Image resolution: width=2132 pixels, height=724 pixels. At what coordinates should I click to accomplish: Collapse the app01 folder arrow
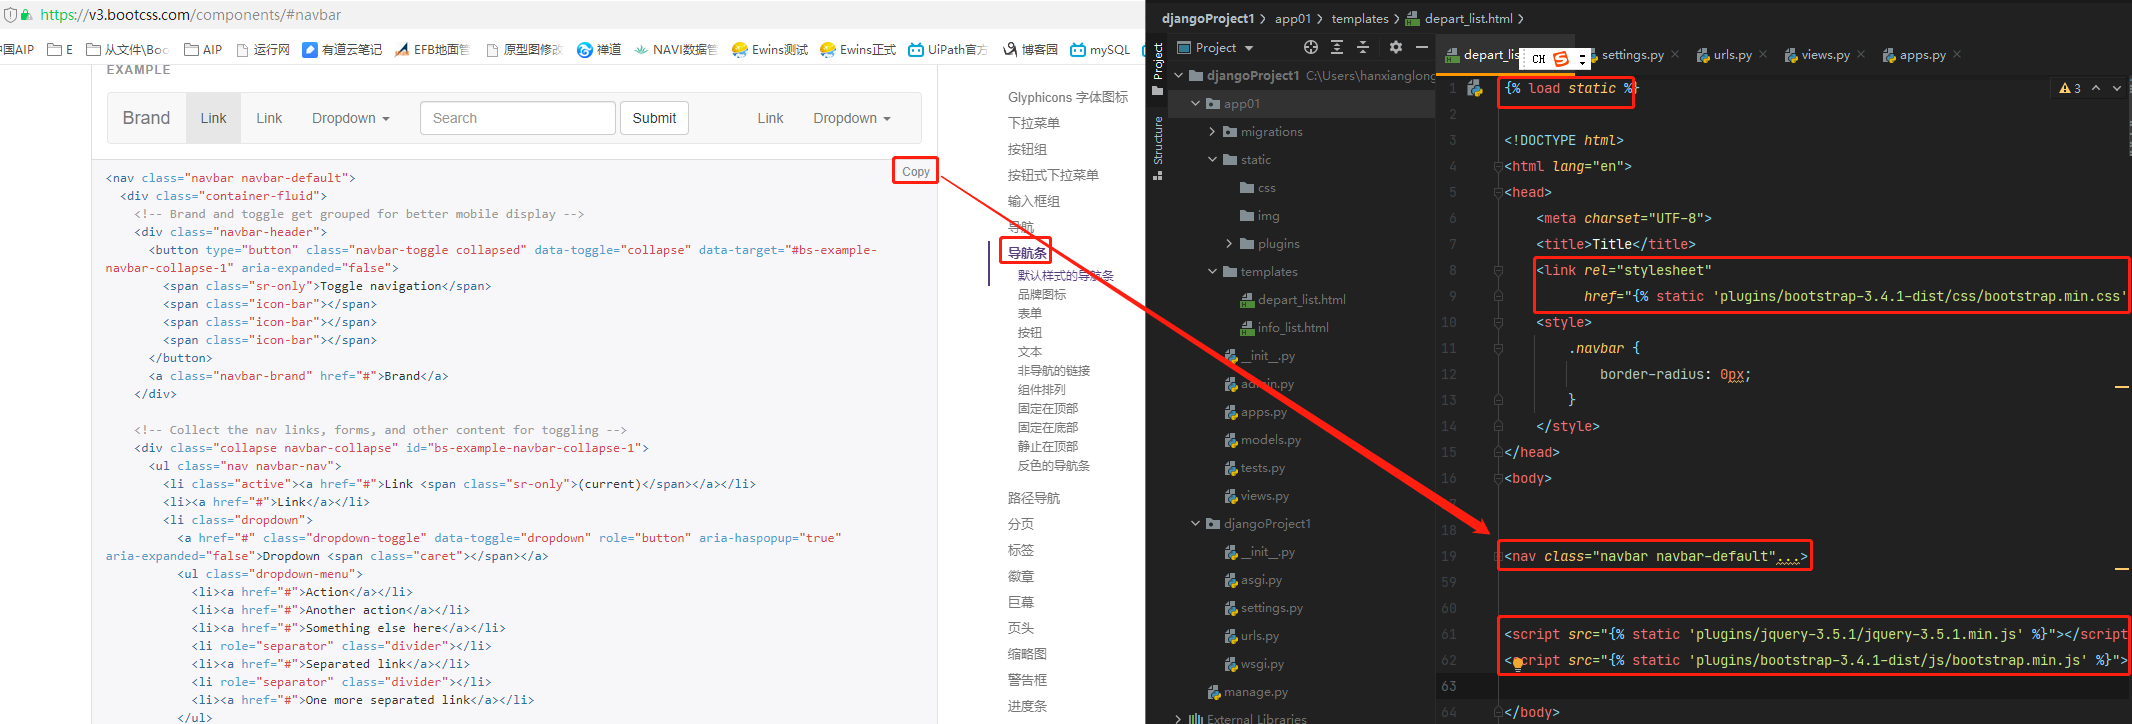pyautogui.click(x=1196, y=103)
